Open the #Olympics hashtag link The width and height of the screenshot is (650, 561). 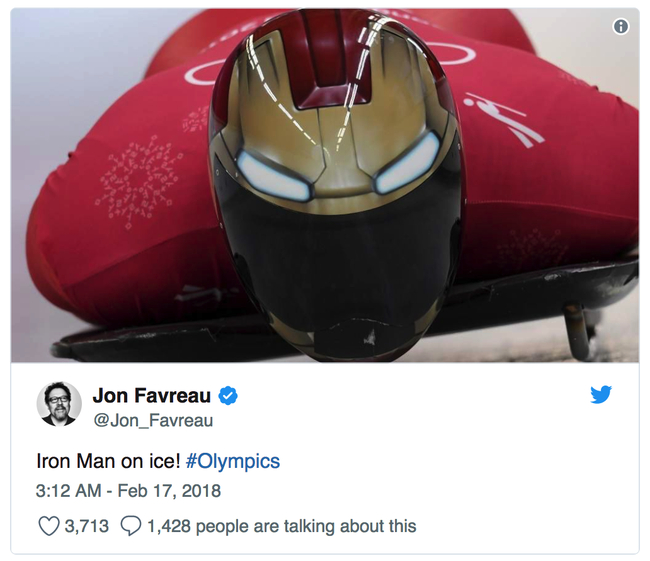[x=233, y=461]
